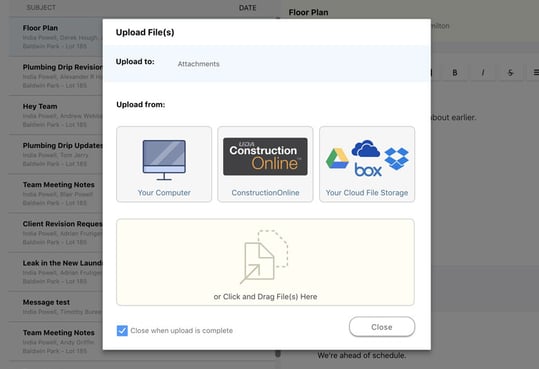Open the Hey Team message

[x=56, y=115]
